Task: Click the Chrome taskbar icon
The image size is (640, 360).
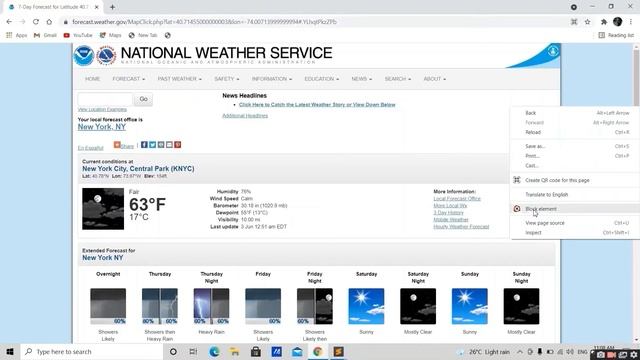Action: click(318, 352)
